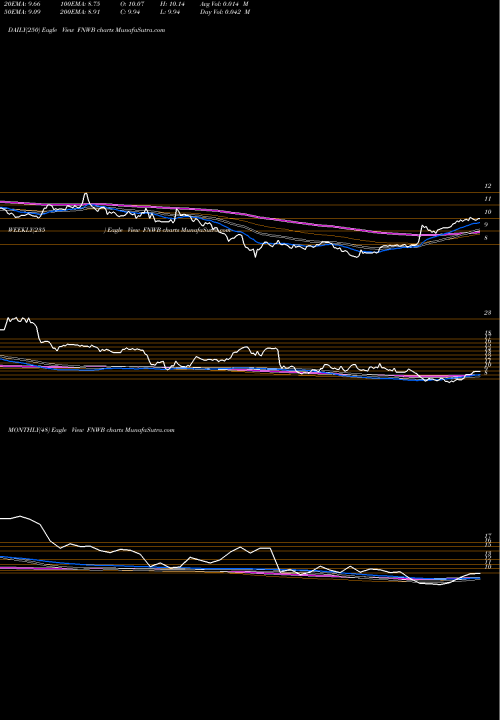Click the Day Vol reading
This screenshot has height=720, width=500.
pos(225,12)
